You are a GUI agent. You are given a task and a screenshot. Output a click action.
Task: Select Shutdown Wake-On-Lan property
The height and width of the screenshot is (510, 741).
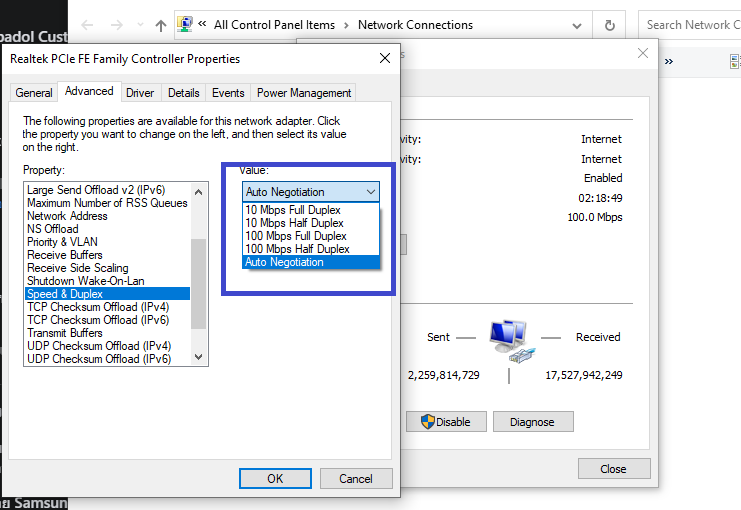tap(107, 281)
